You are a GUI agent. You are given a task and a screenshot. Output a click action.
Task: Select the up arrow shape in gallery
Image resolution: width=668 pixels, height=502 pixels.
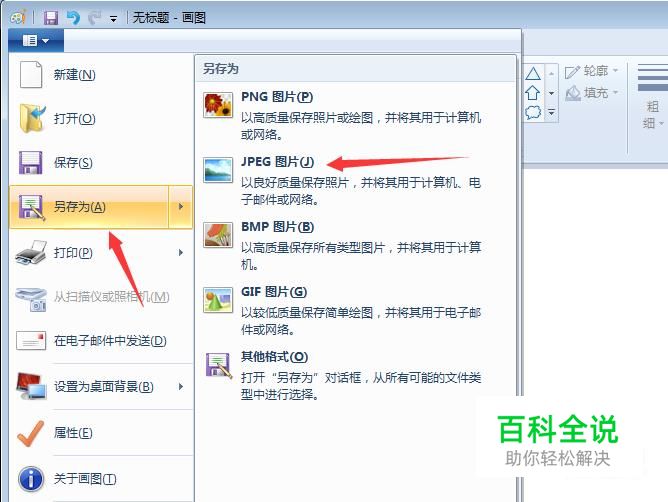(x=533, y=92)
